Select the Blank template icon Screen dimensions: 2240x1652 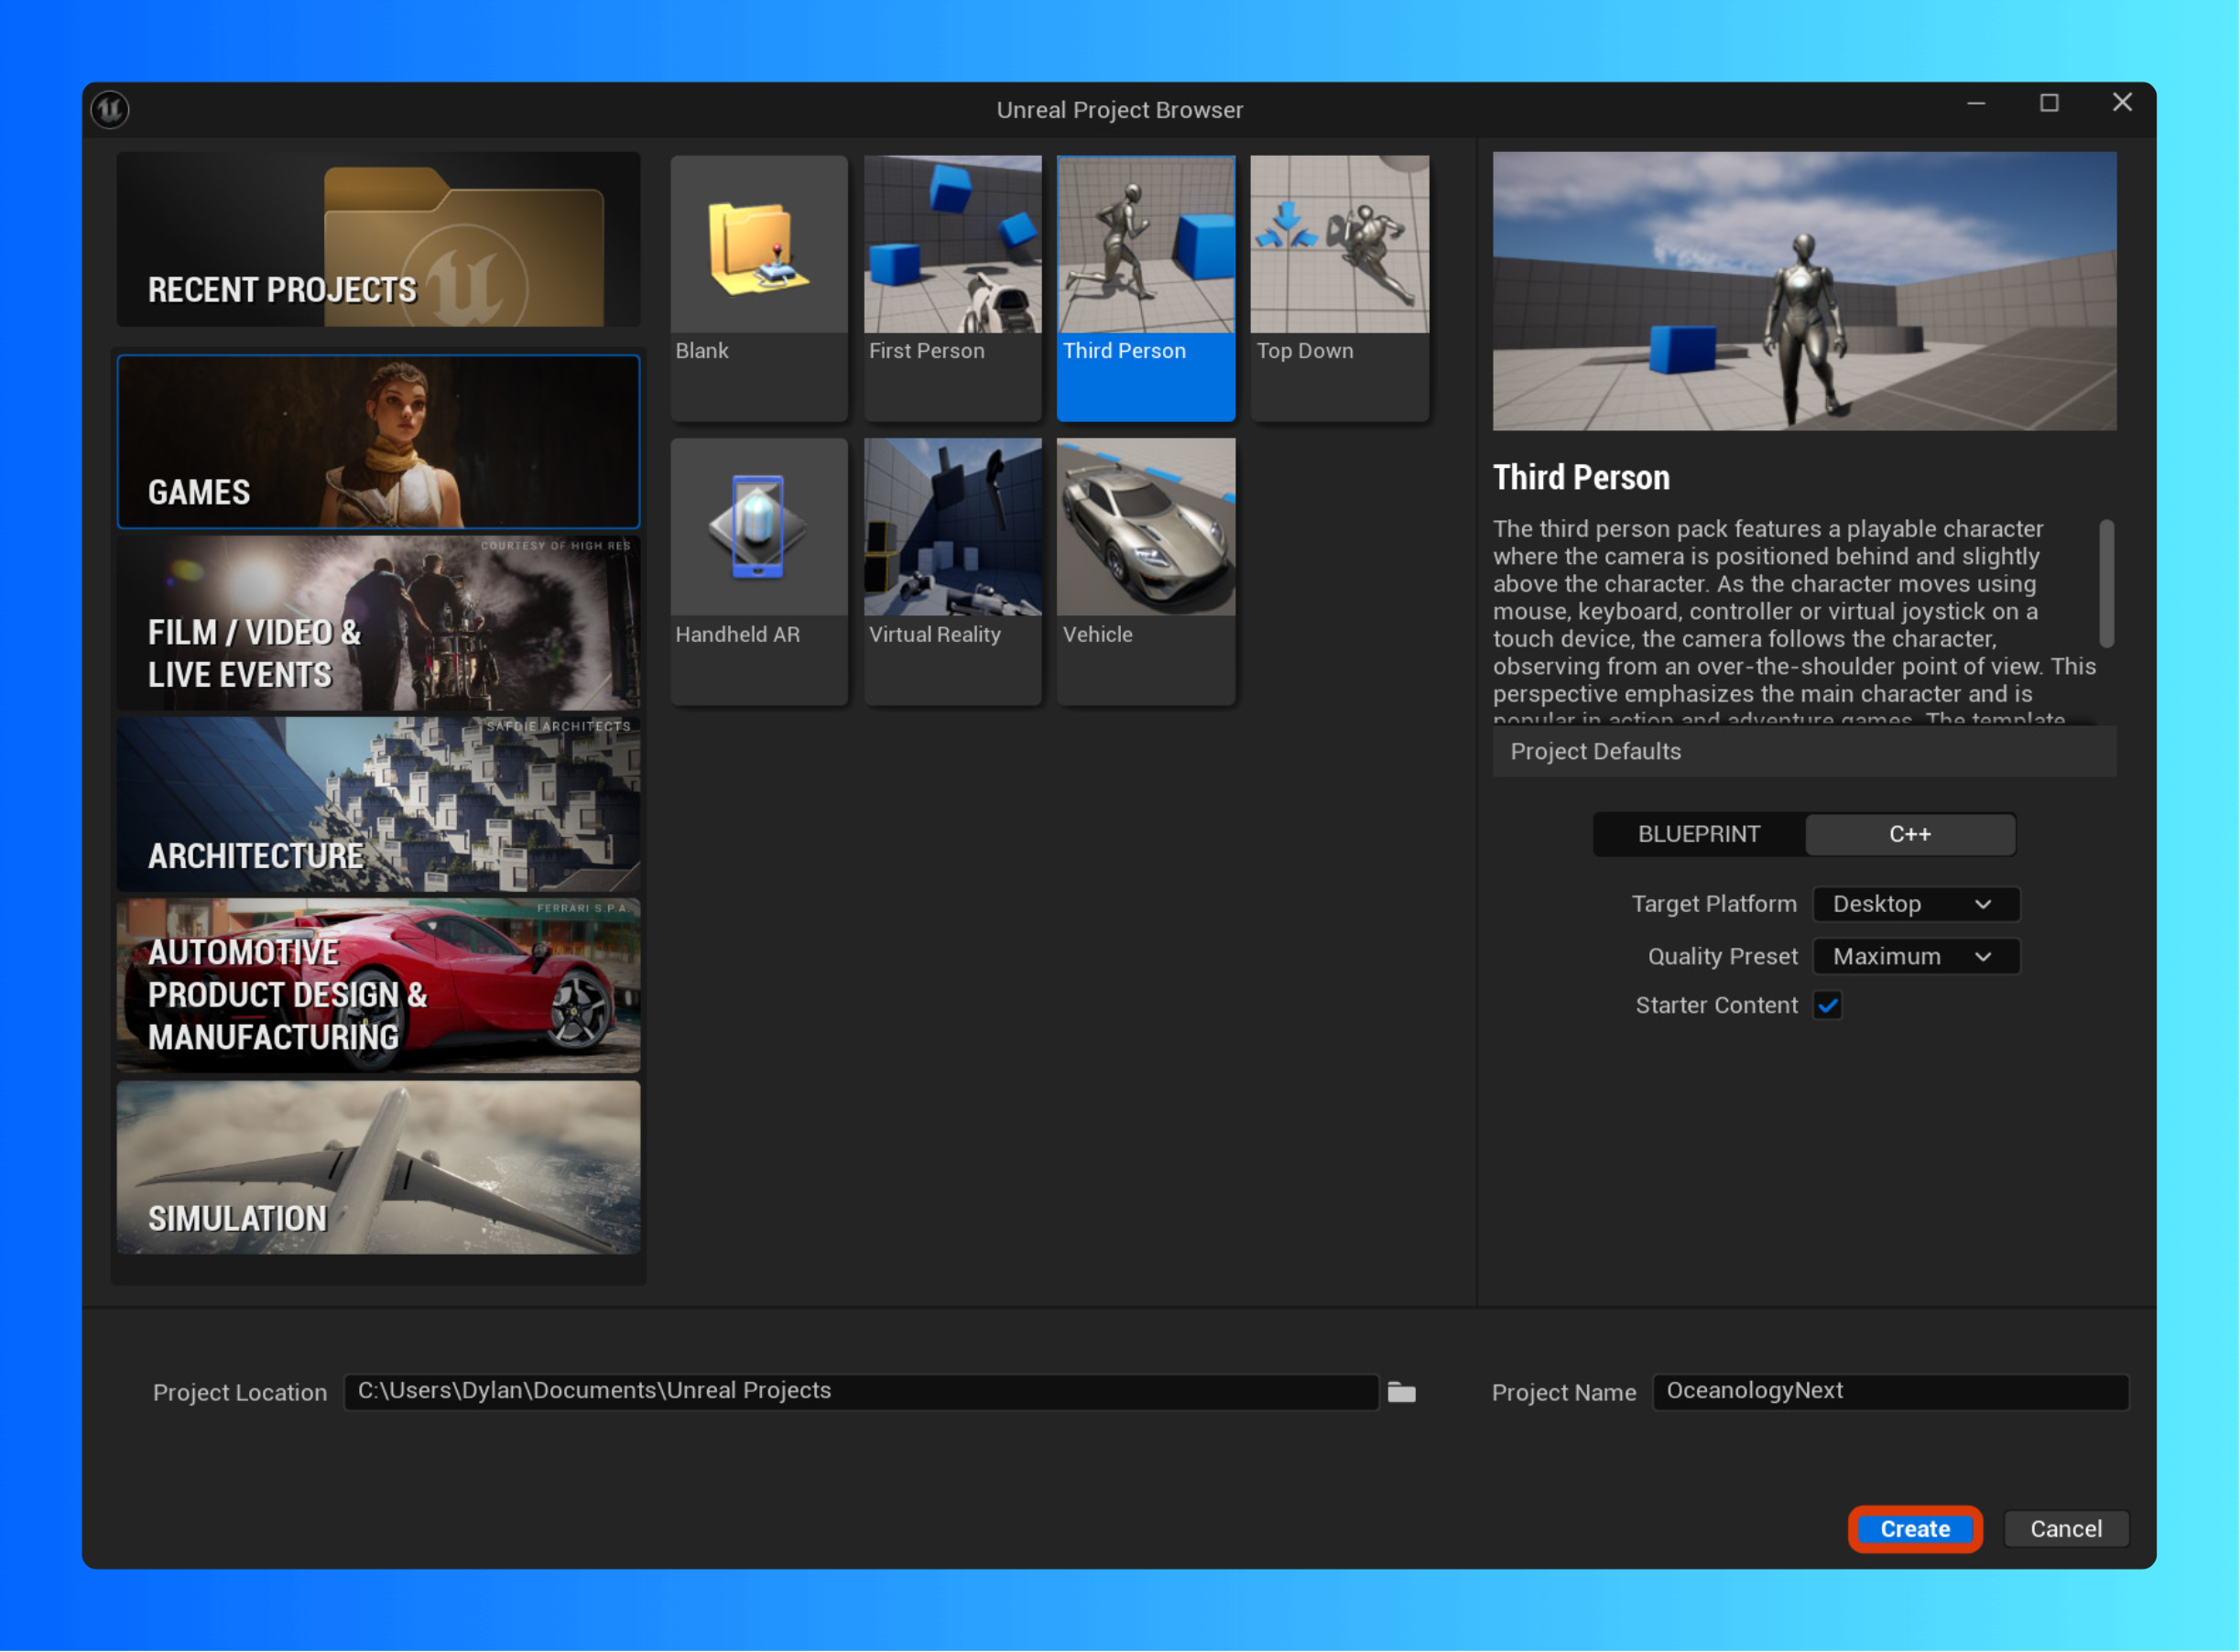point(759,246)
